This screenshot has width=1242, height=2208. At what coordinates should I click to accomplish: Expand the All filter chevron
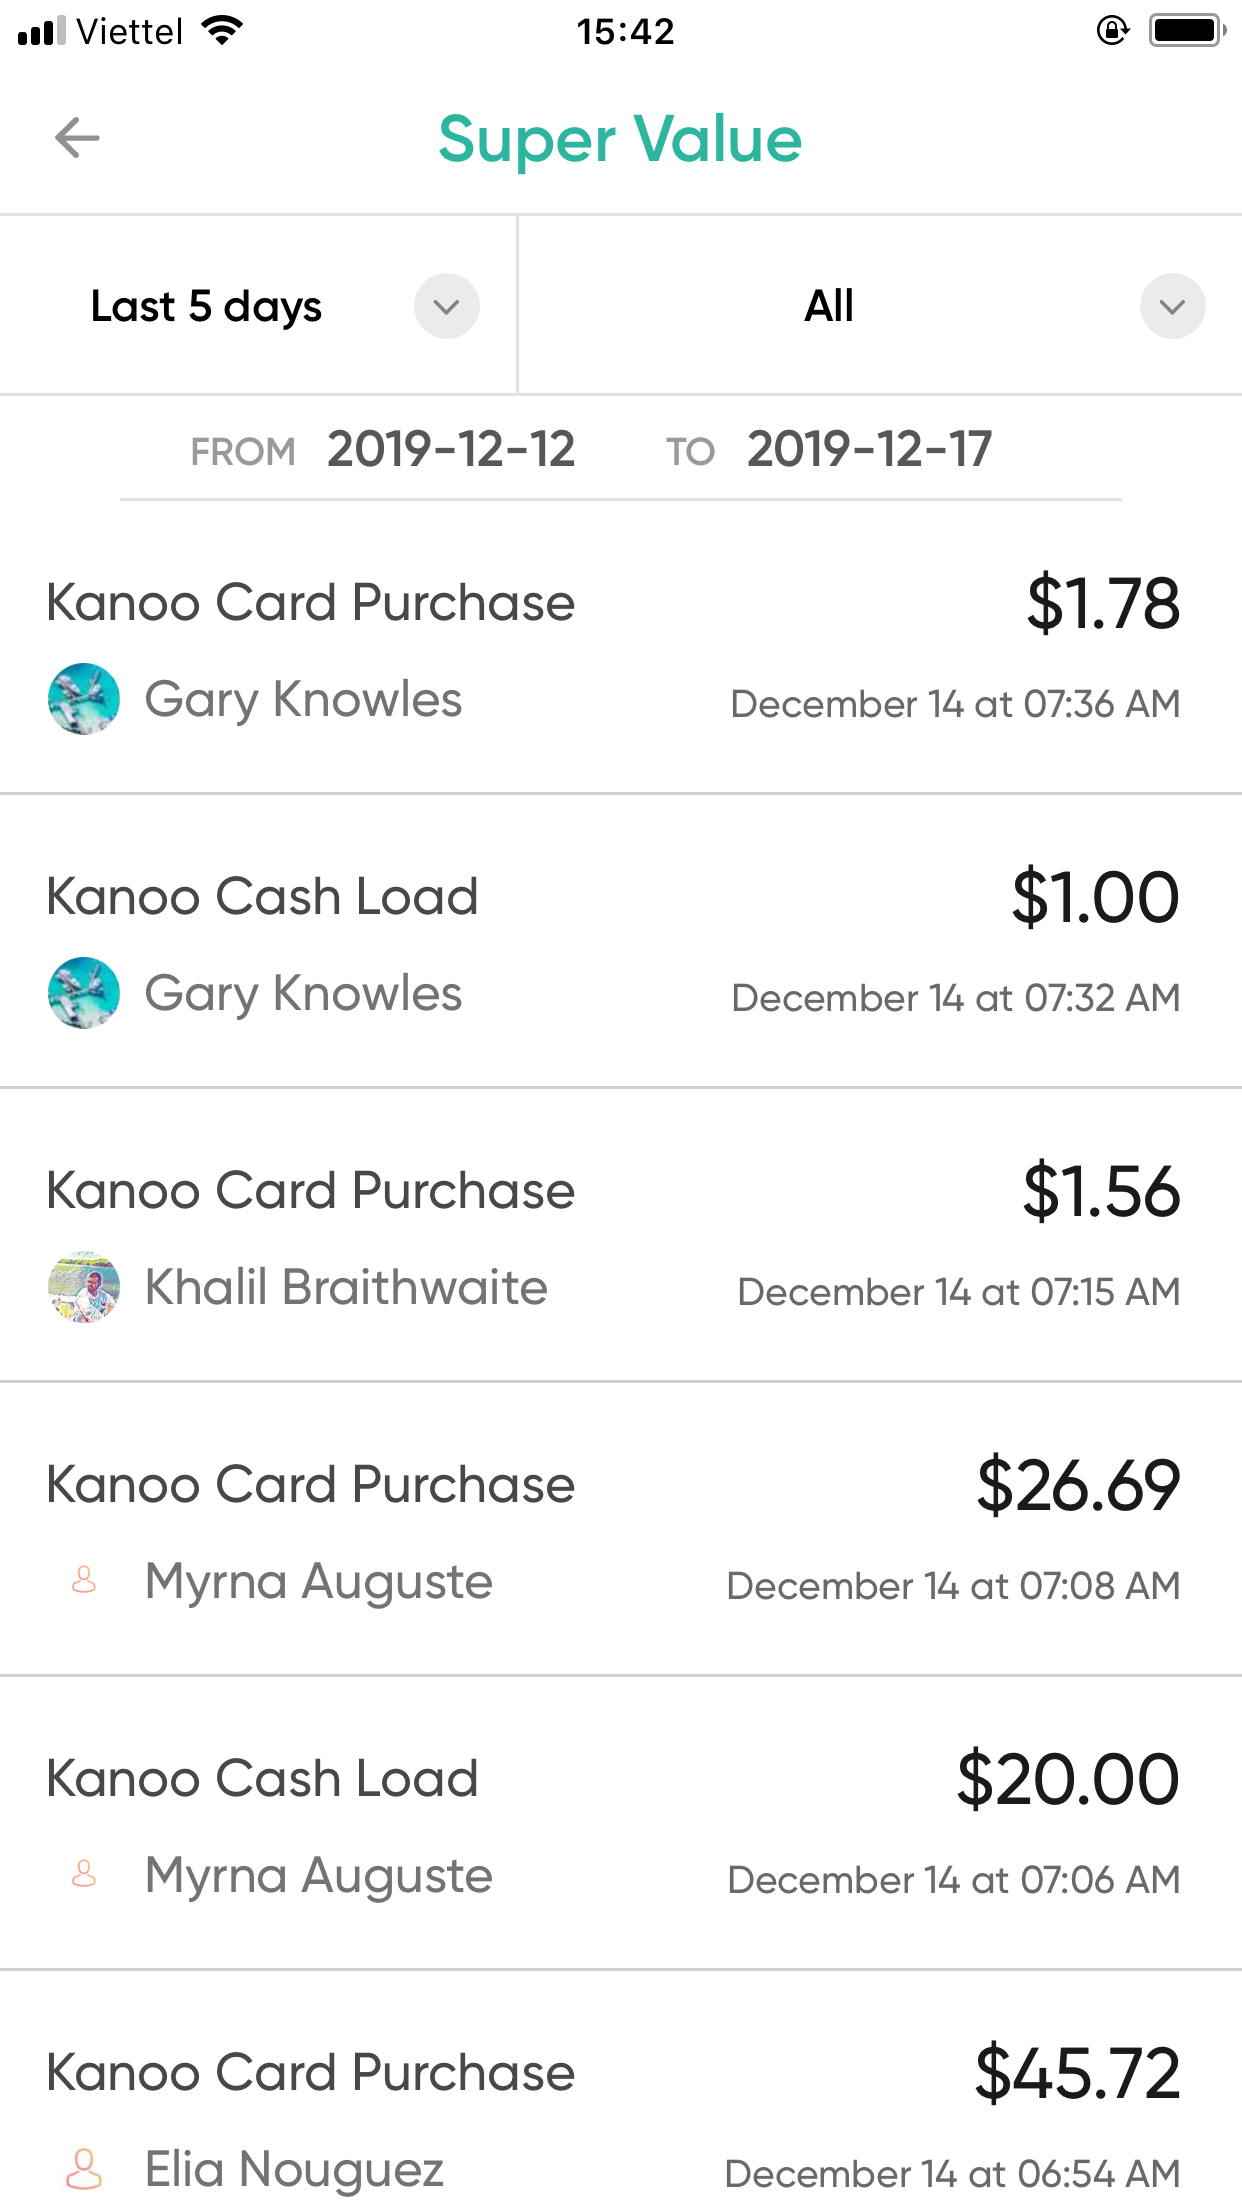coord(1172,306)
